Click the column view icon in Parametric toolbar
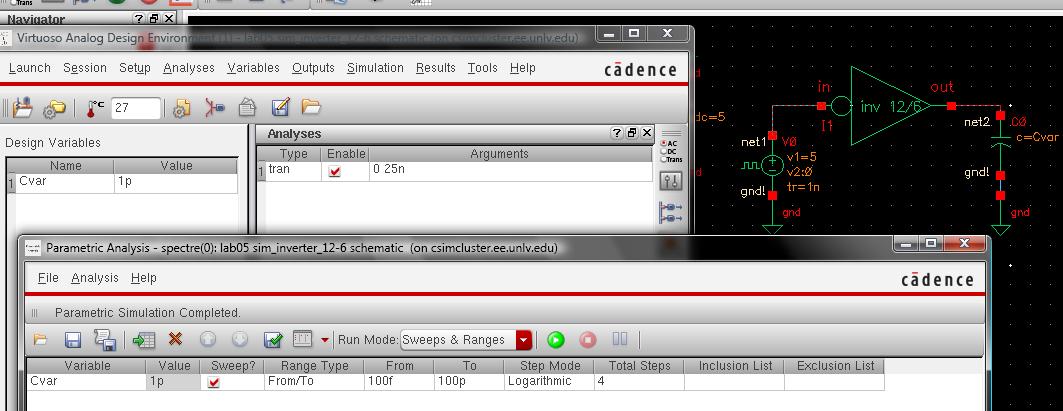Image resolution: width=1063 pixels, height=411 pixels. point(302,338)
